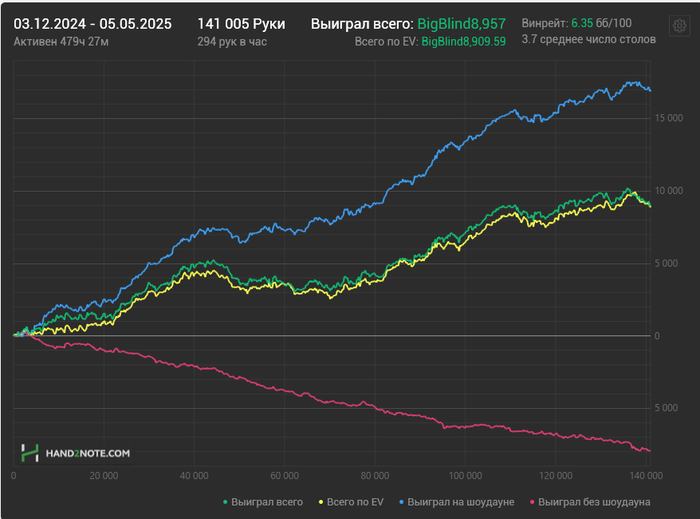
Task: Click the 80 000 x-axis label
Action: [x=375, y=476]
